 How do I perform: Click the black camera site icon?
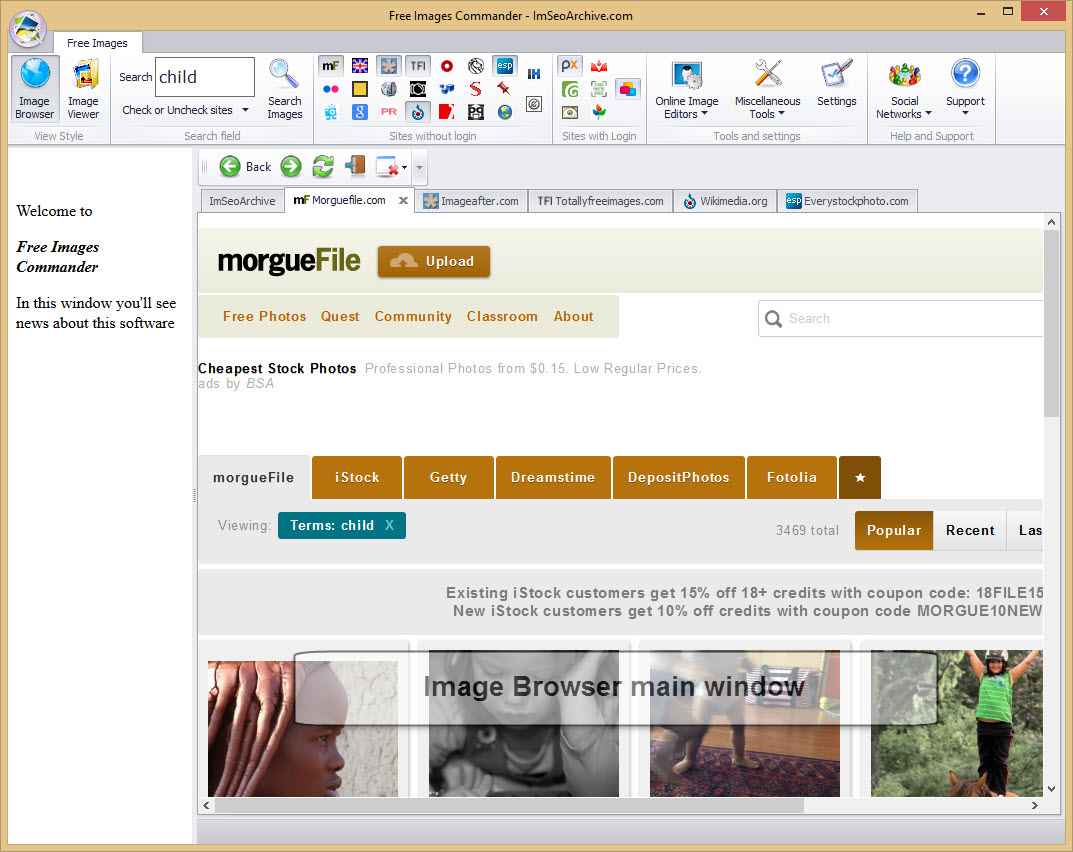click(417, 88)
